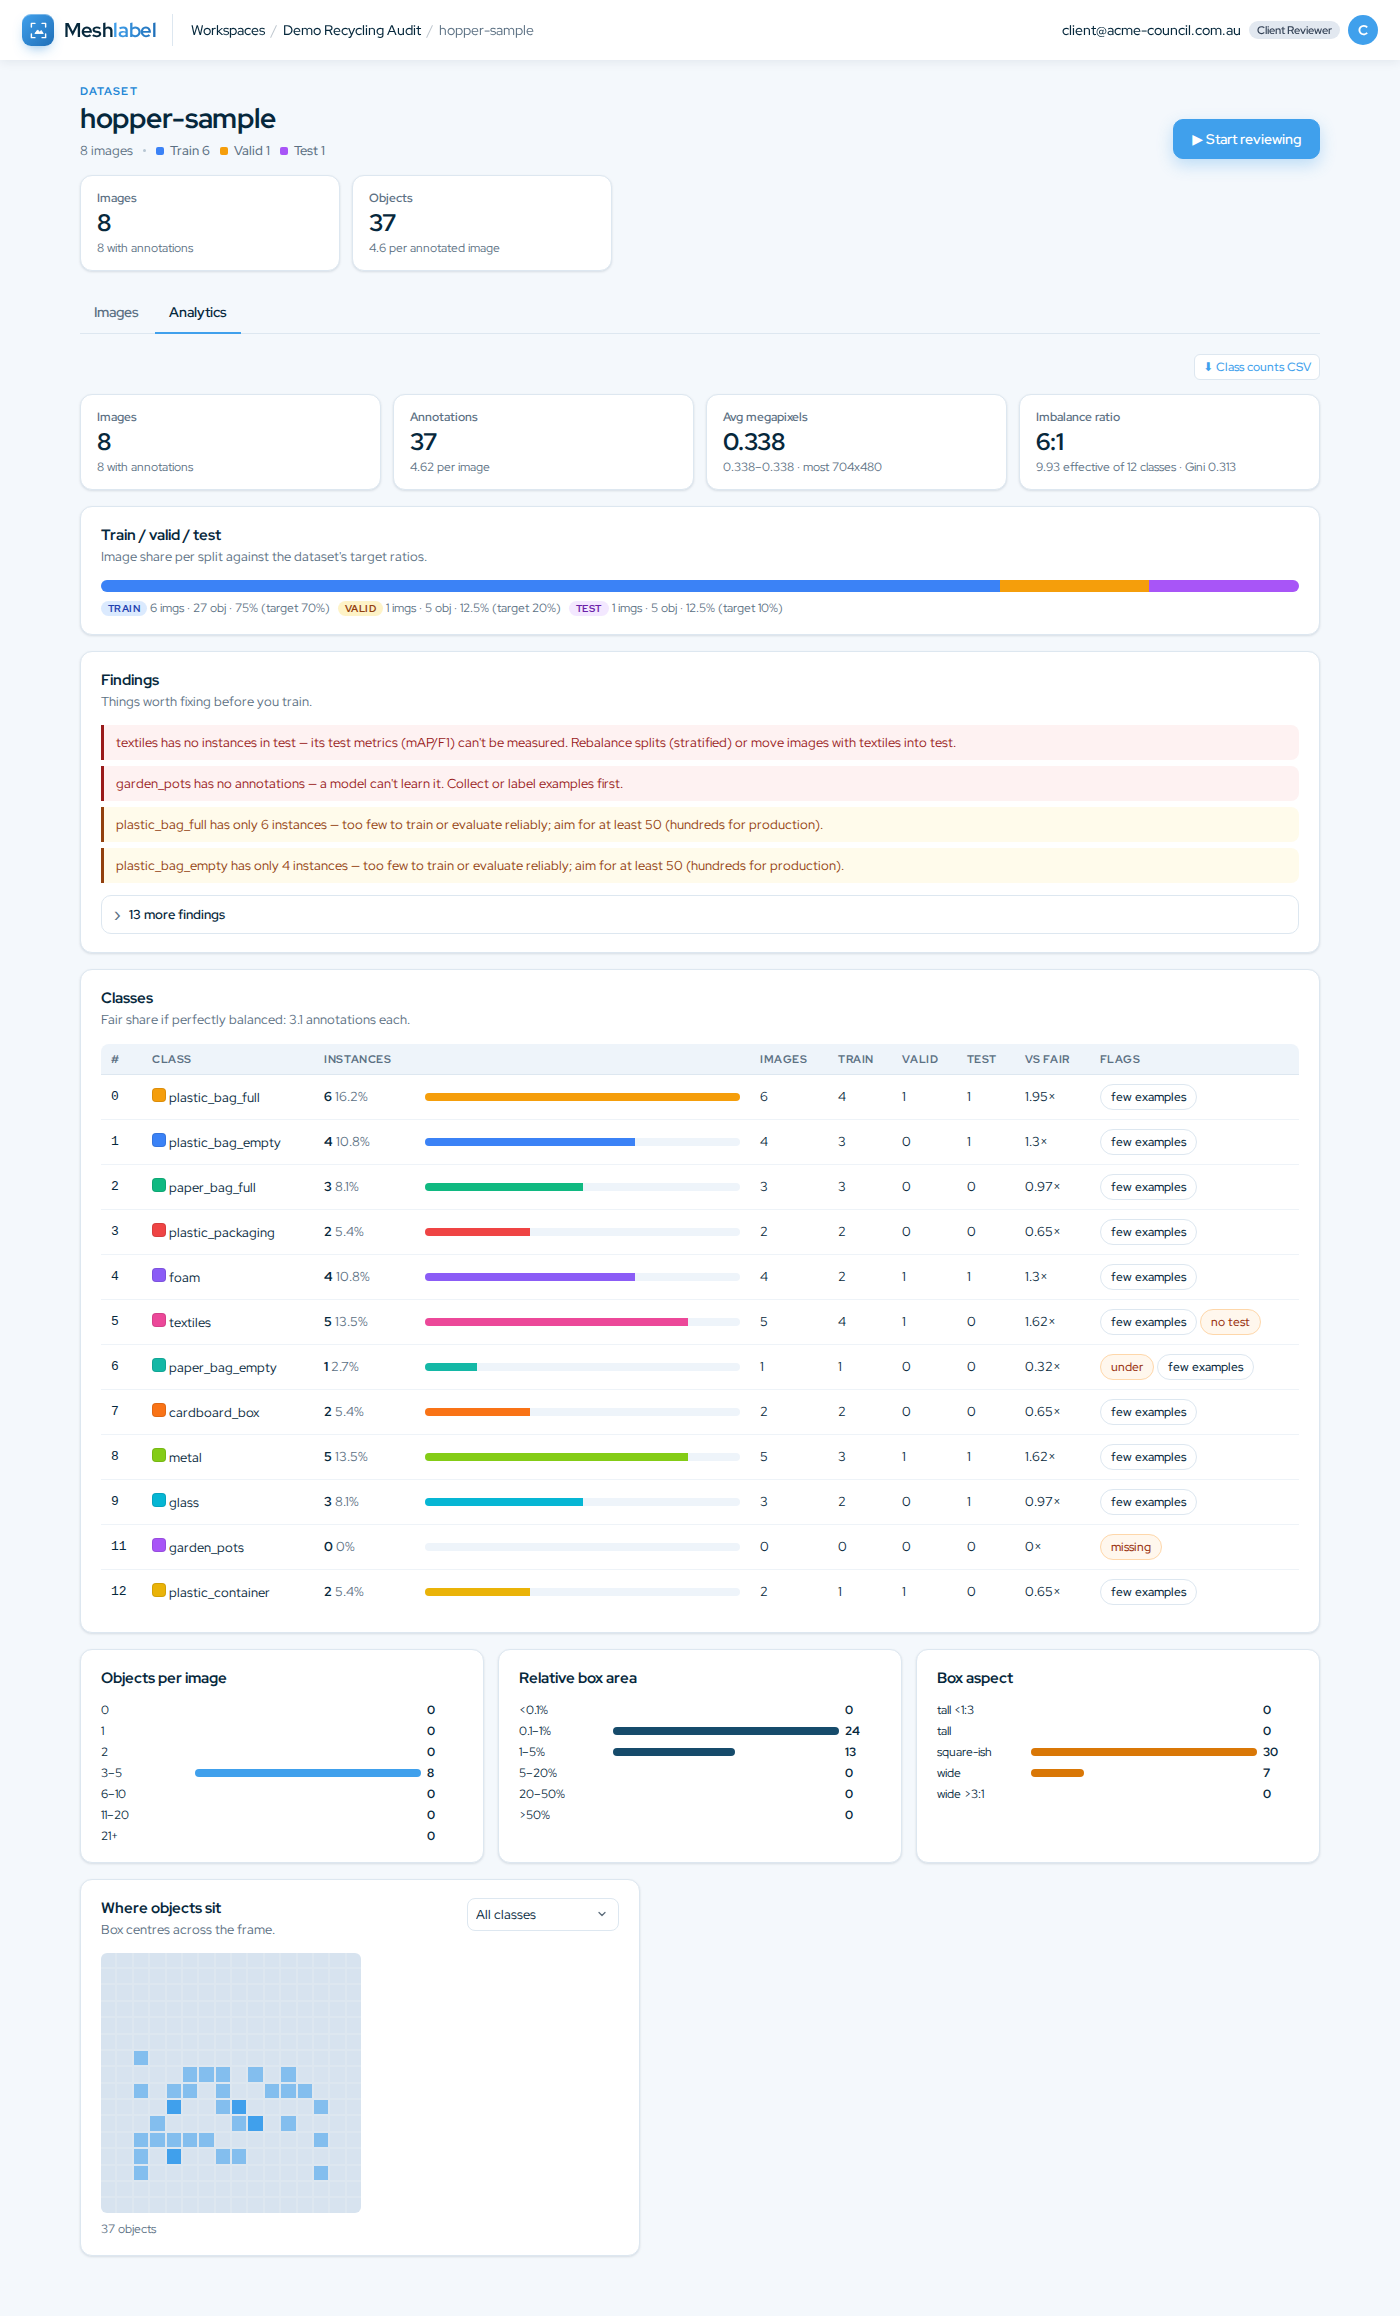
Task: Click the foam purple swatch
Action: [x=159, y=1275]
